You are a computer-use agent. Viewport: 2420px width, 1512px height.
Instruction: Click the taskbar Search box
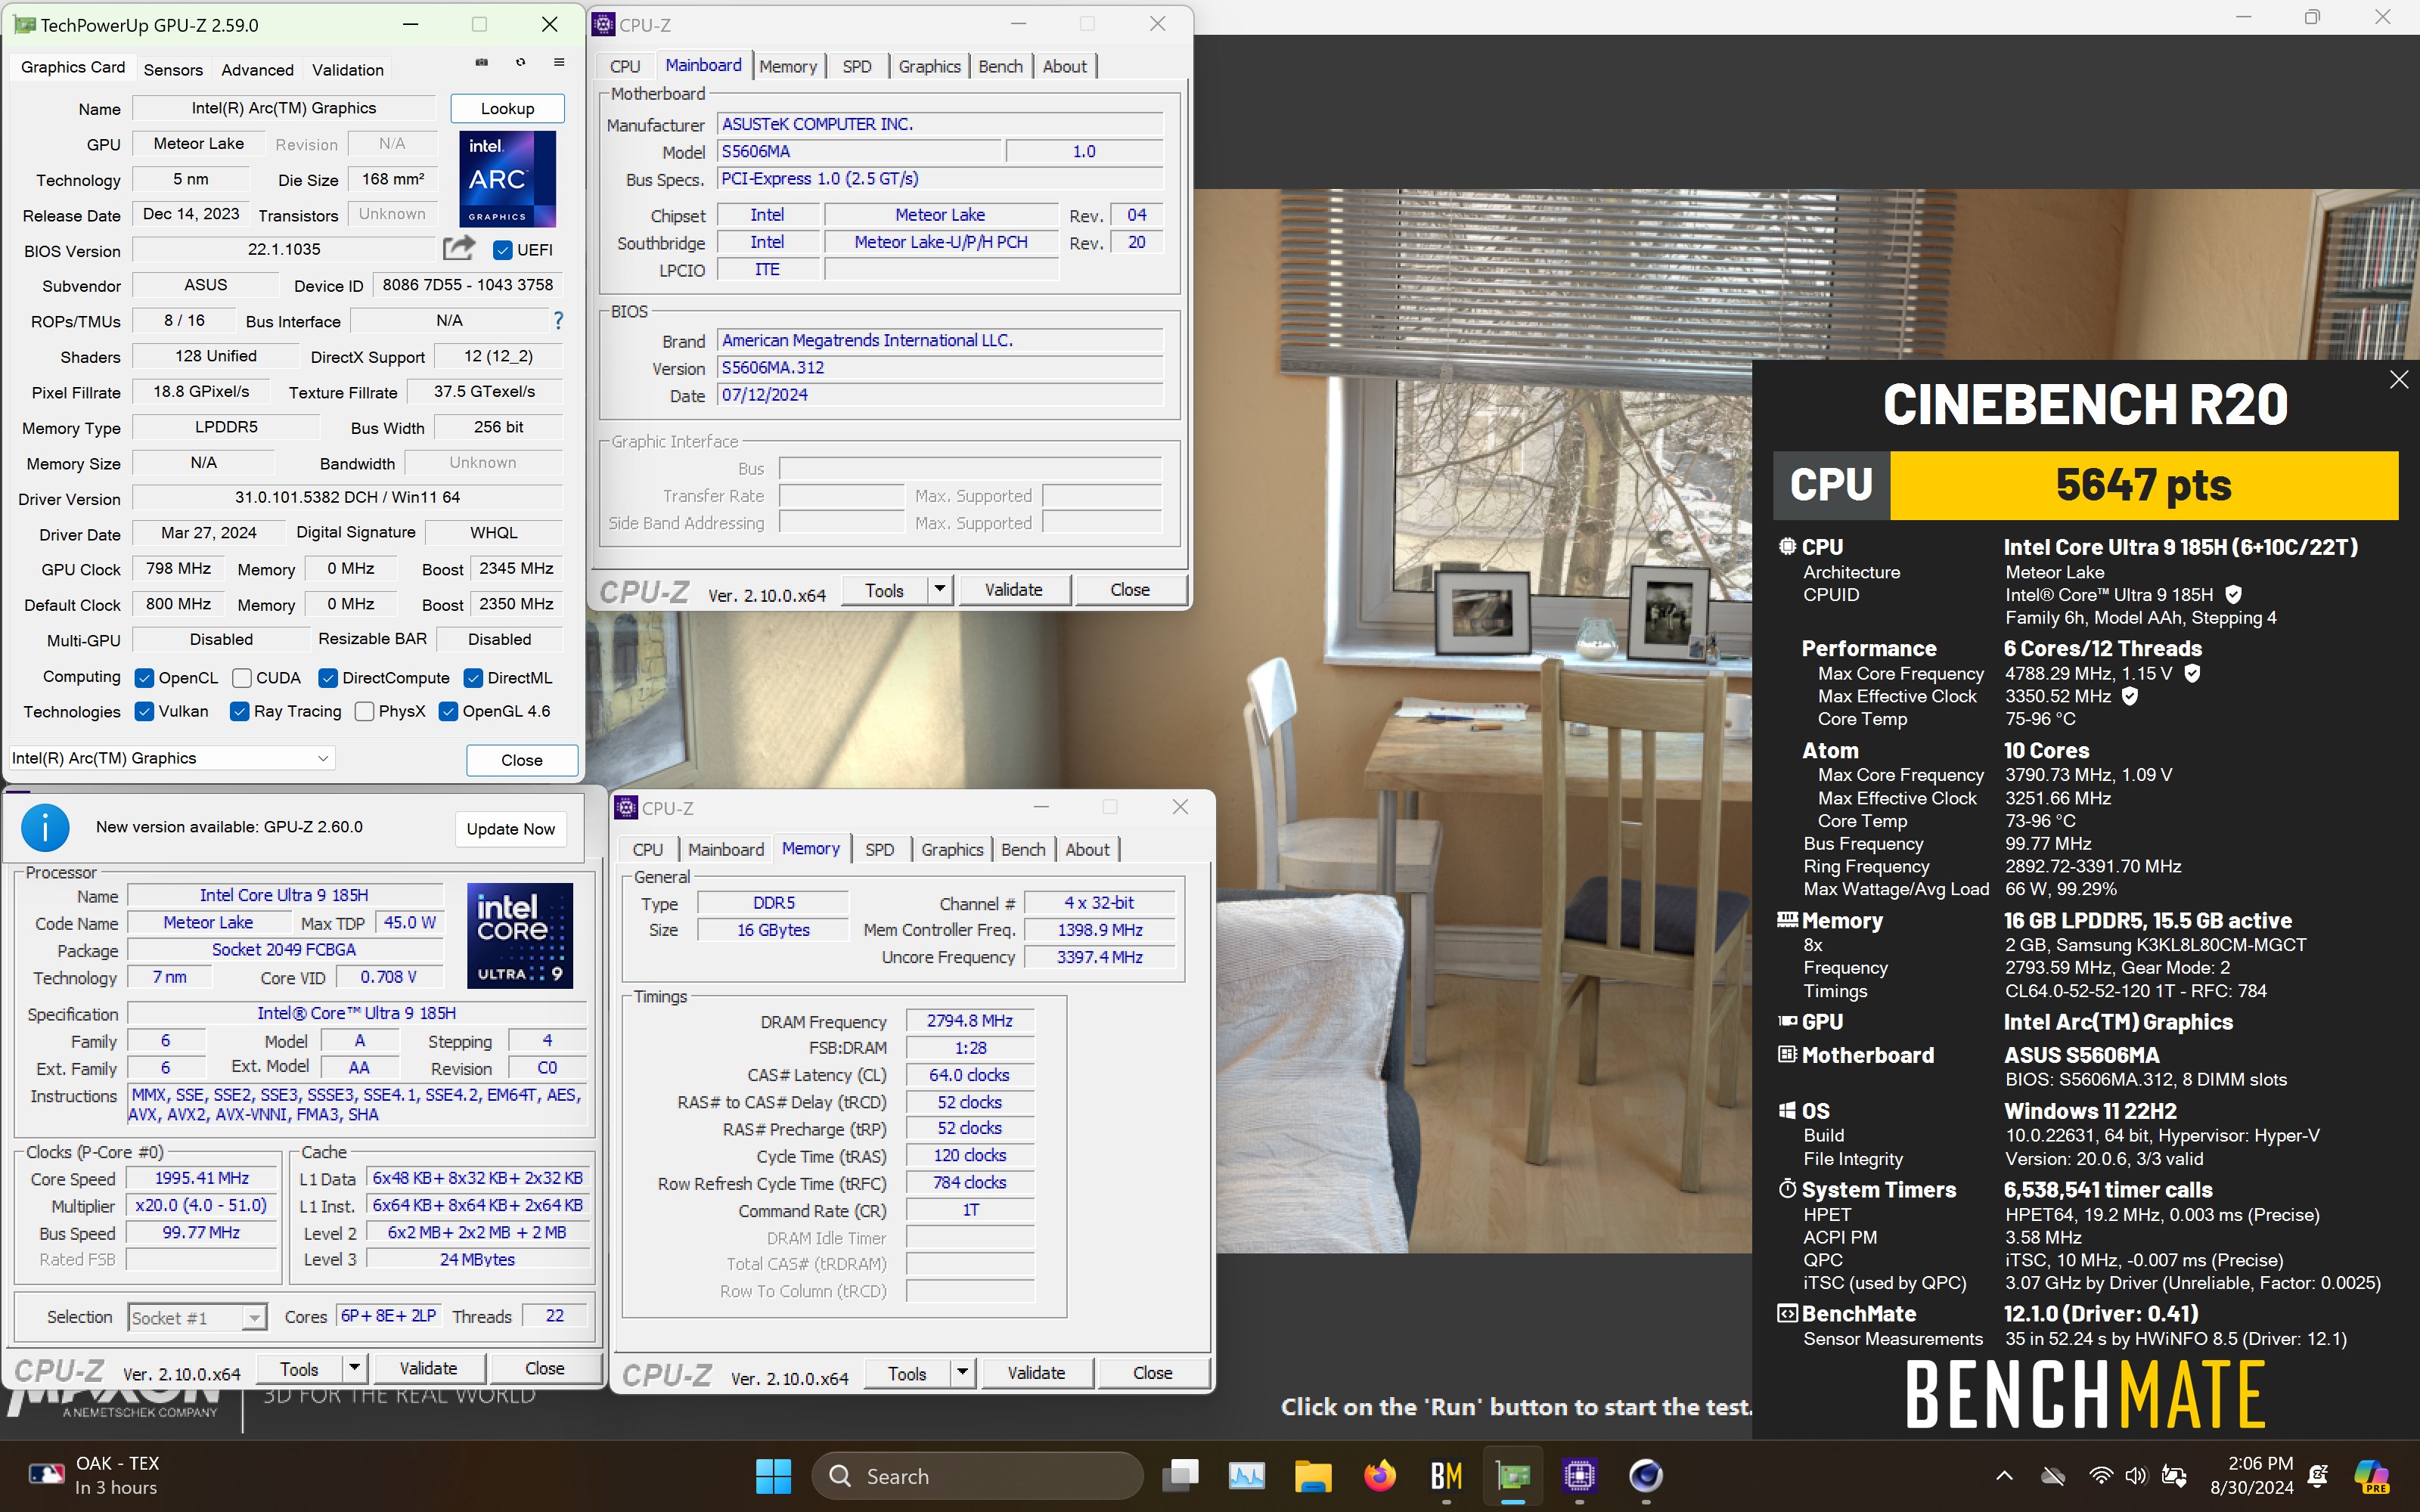coord(977,1476)
